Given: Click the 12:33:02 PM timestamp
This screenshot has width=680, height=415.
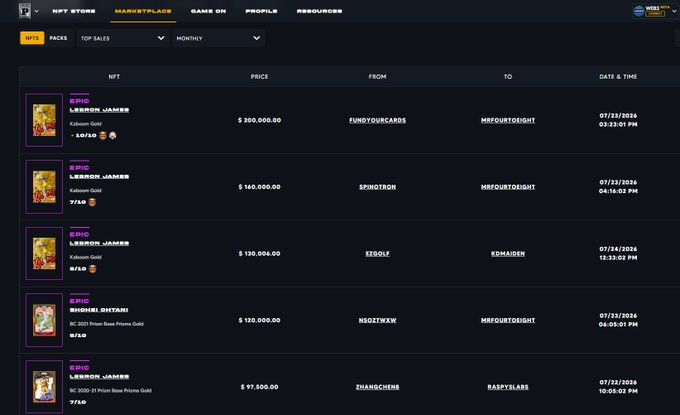Looking at the screenshot, I should tap(618, 258).
